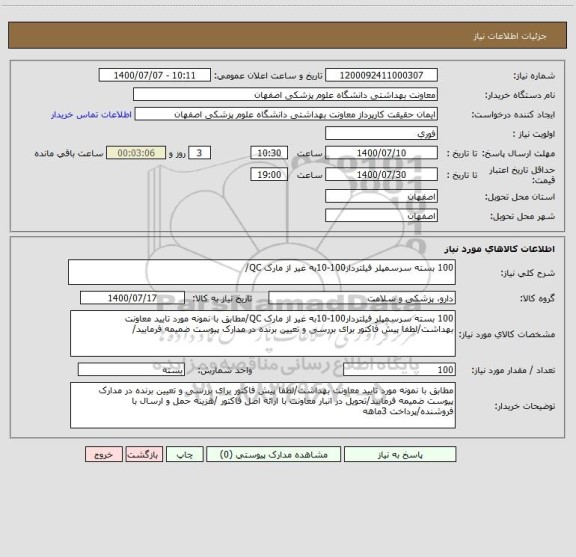Click the label مشخصات کالای مورد نیاز

pyautogui.click(x=507, y=334)
